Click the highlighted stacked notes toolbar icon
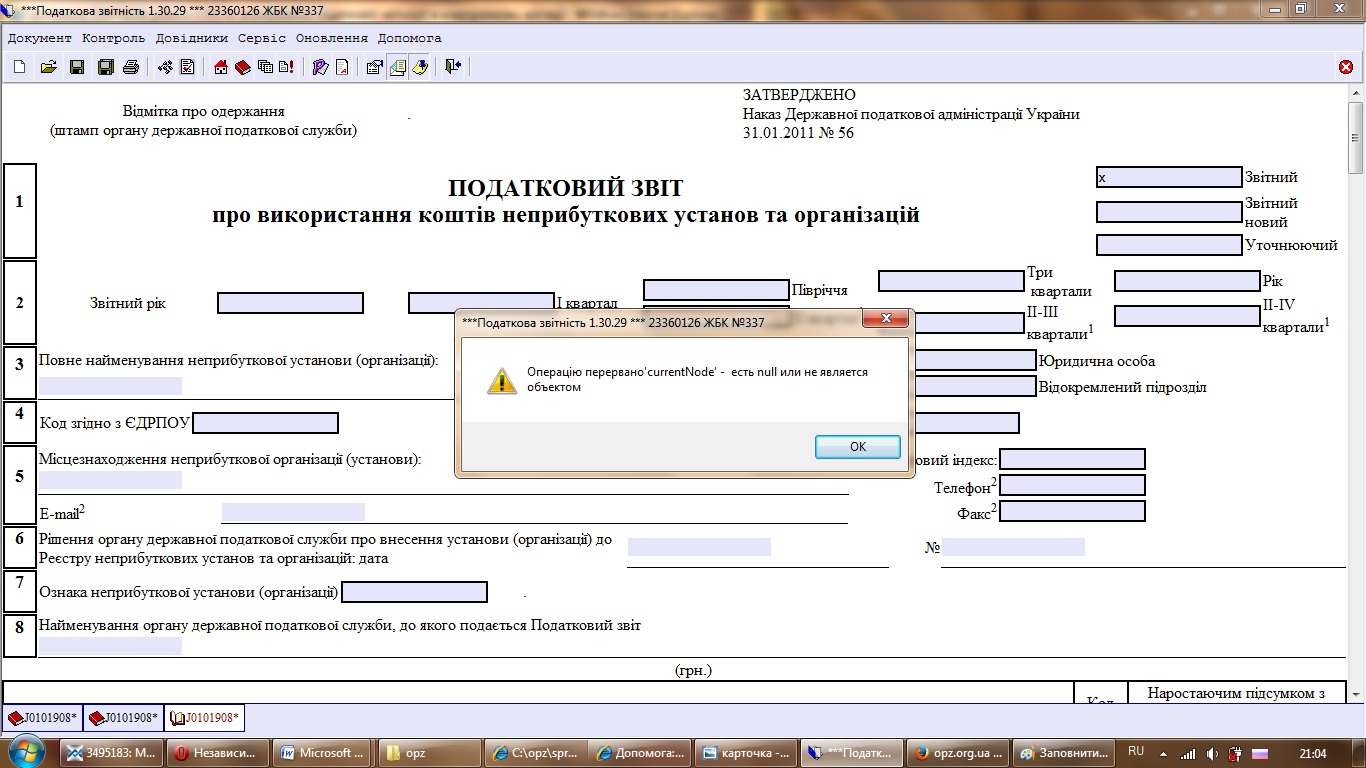 397,67
